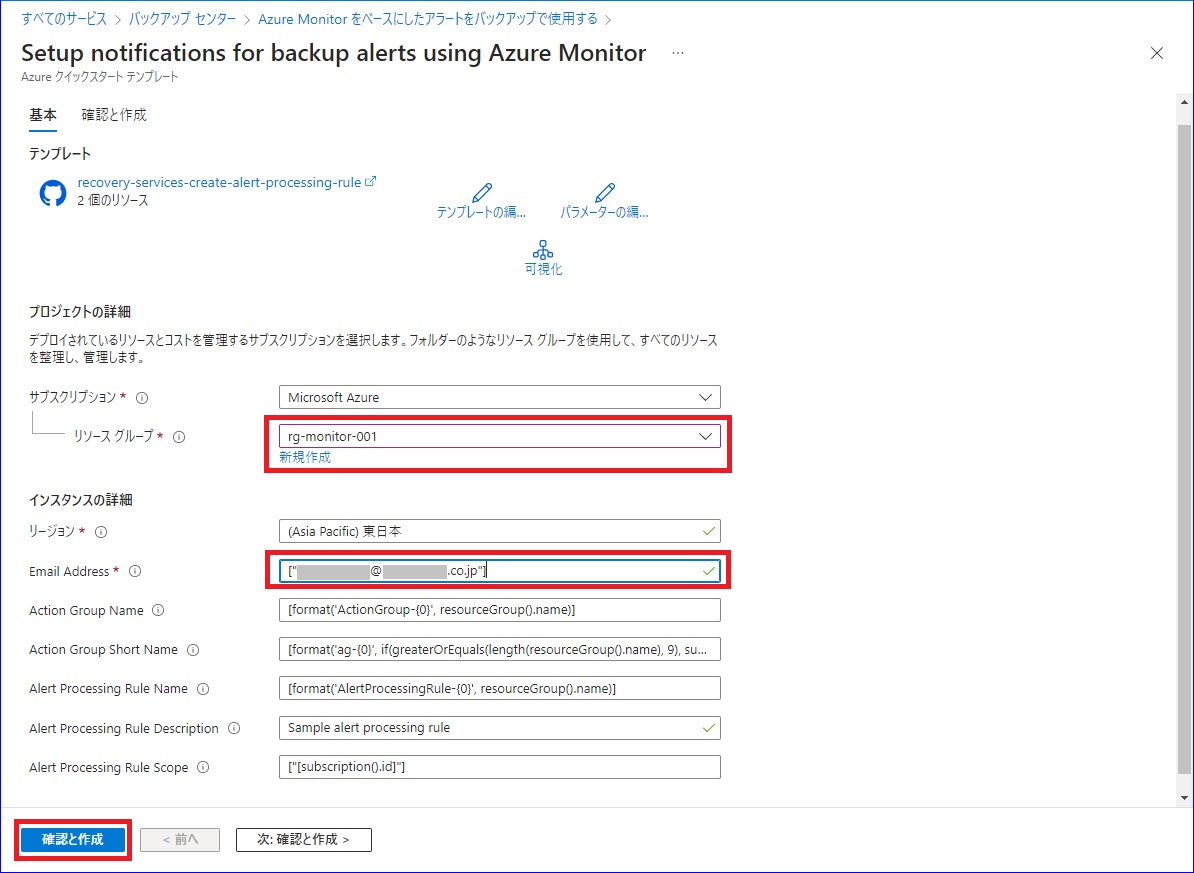Open the サブスクリプション dropdown
The width and height of the screenshot is (1194, 873).
(x=500, y=397)
